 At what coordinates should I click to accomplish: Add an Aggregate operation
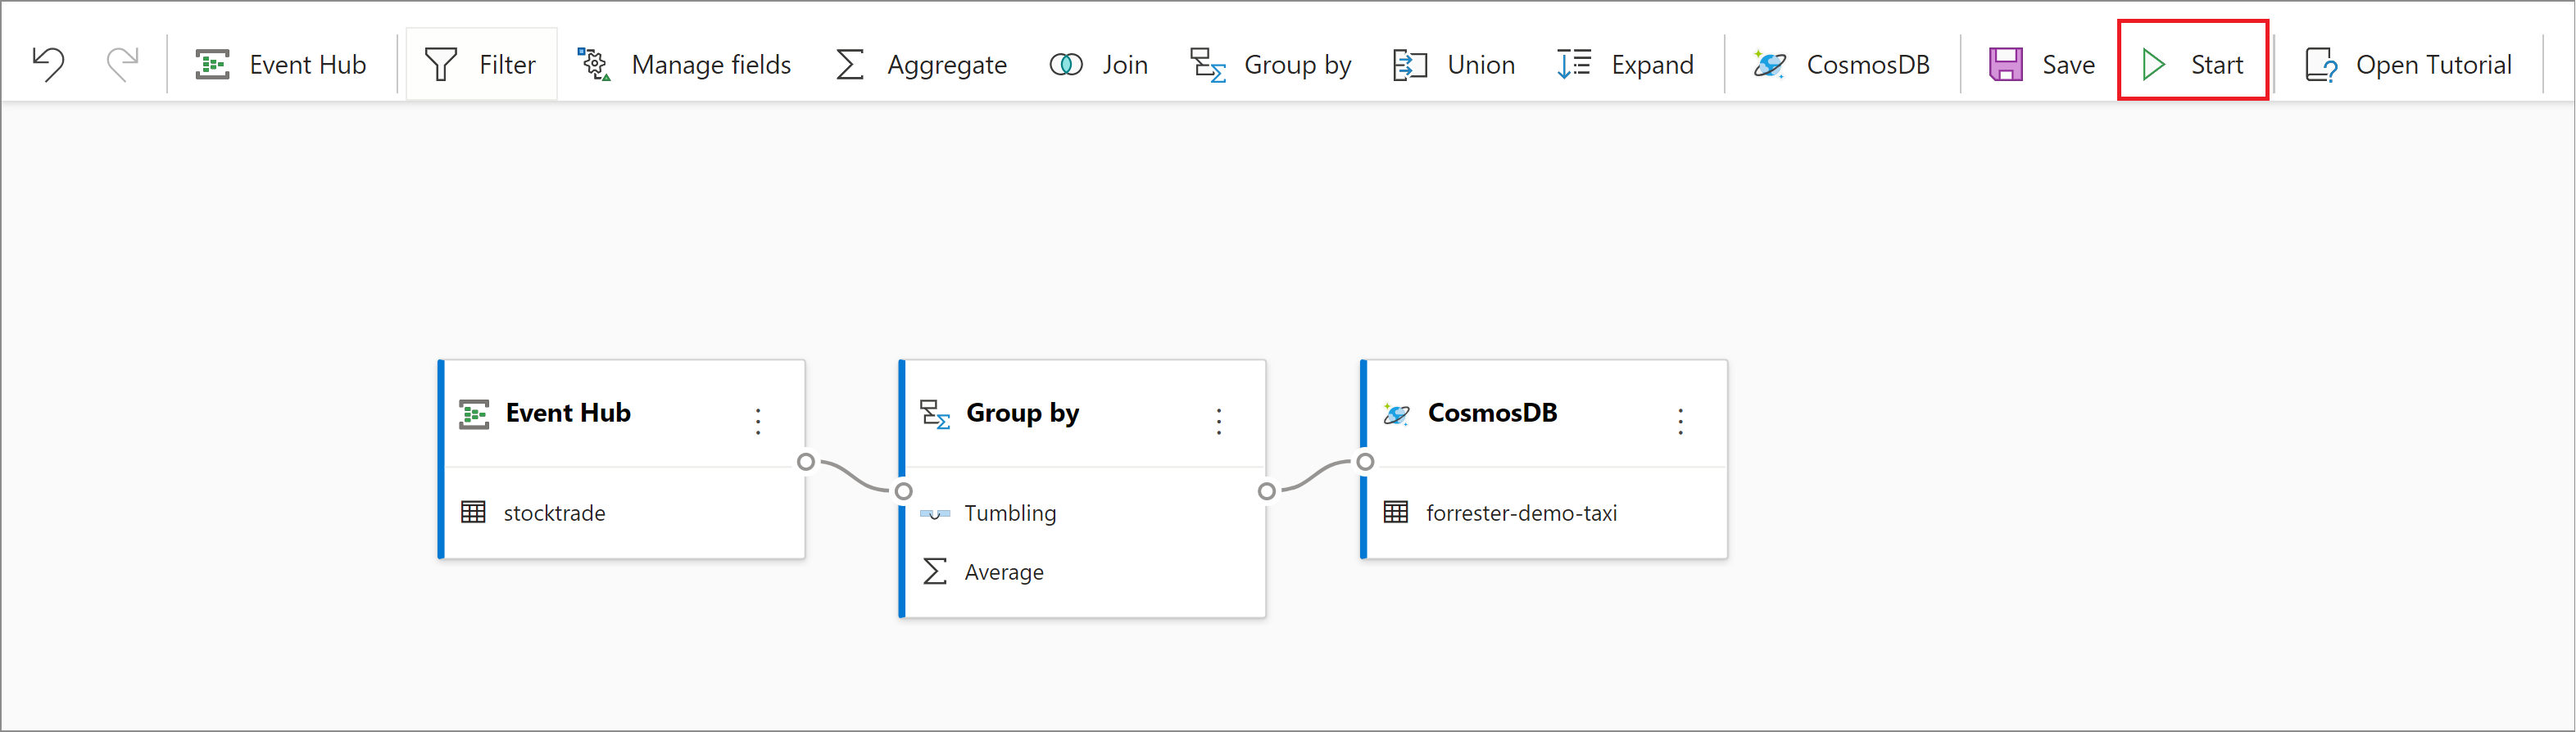pyautogui.click(x=921, y=65)
